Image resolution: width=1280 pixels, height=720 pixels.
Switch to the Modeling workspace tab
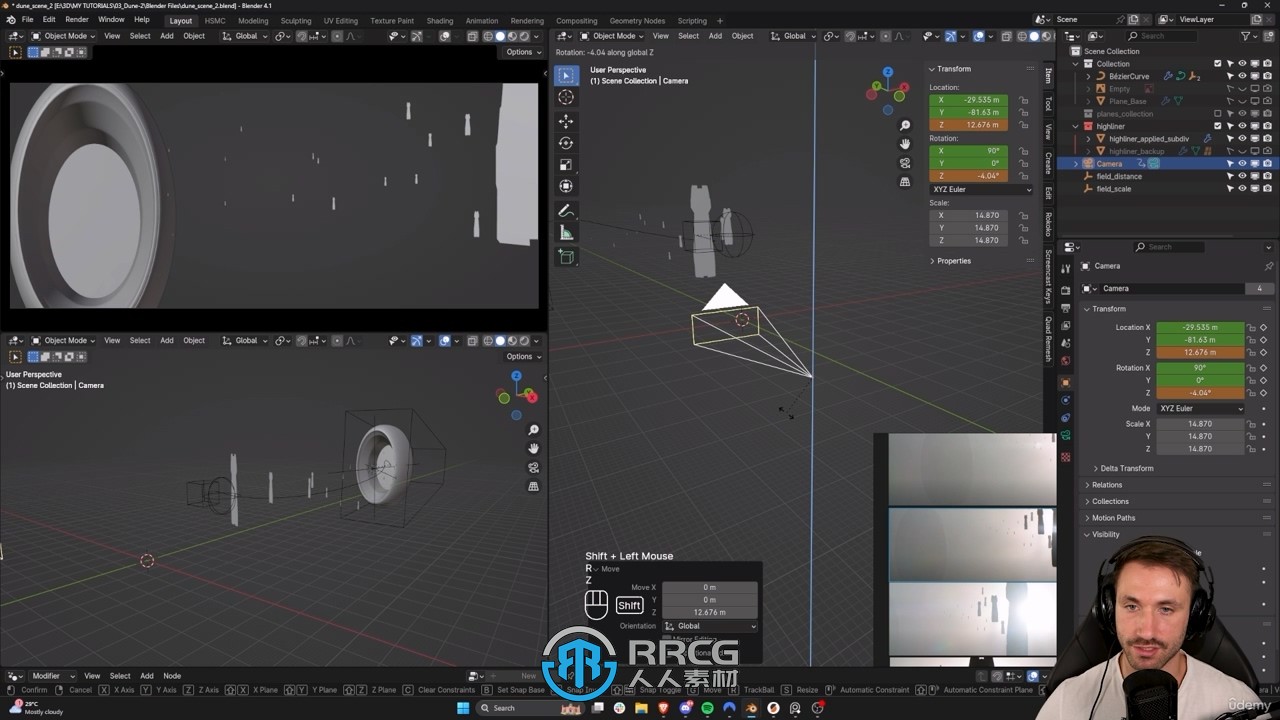[253, 20]
